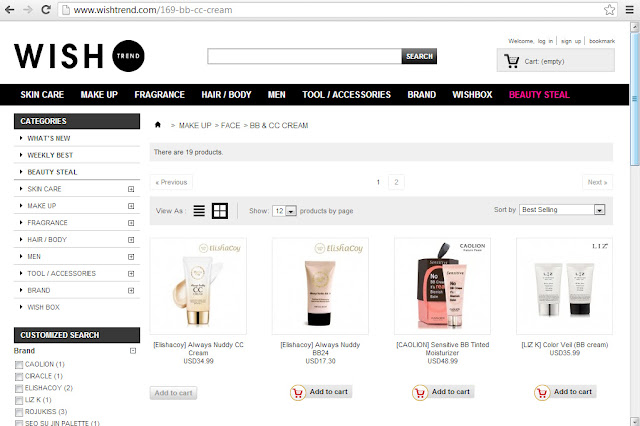Open WISH BOX sidebar category
Viewport: 640px width, 426px height.
pyautogui.click(x=43, y=307)
